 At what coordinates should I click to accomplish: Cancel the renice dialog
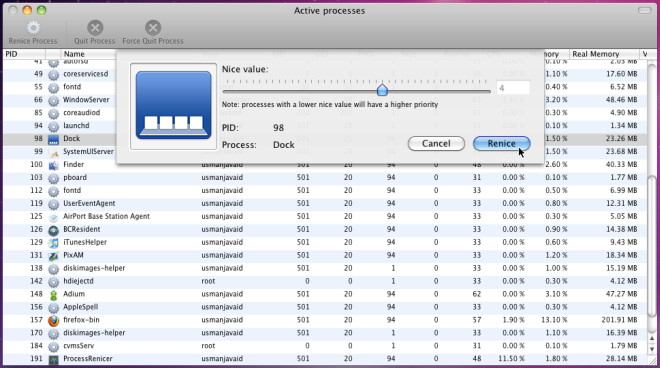click(436, 144)
